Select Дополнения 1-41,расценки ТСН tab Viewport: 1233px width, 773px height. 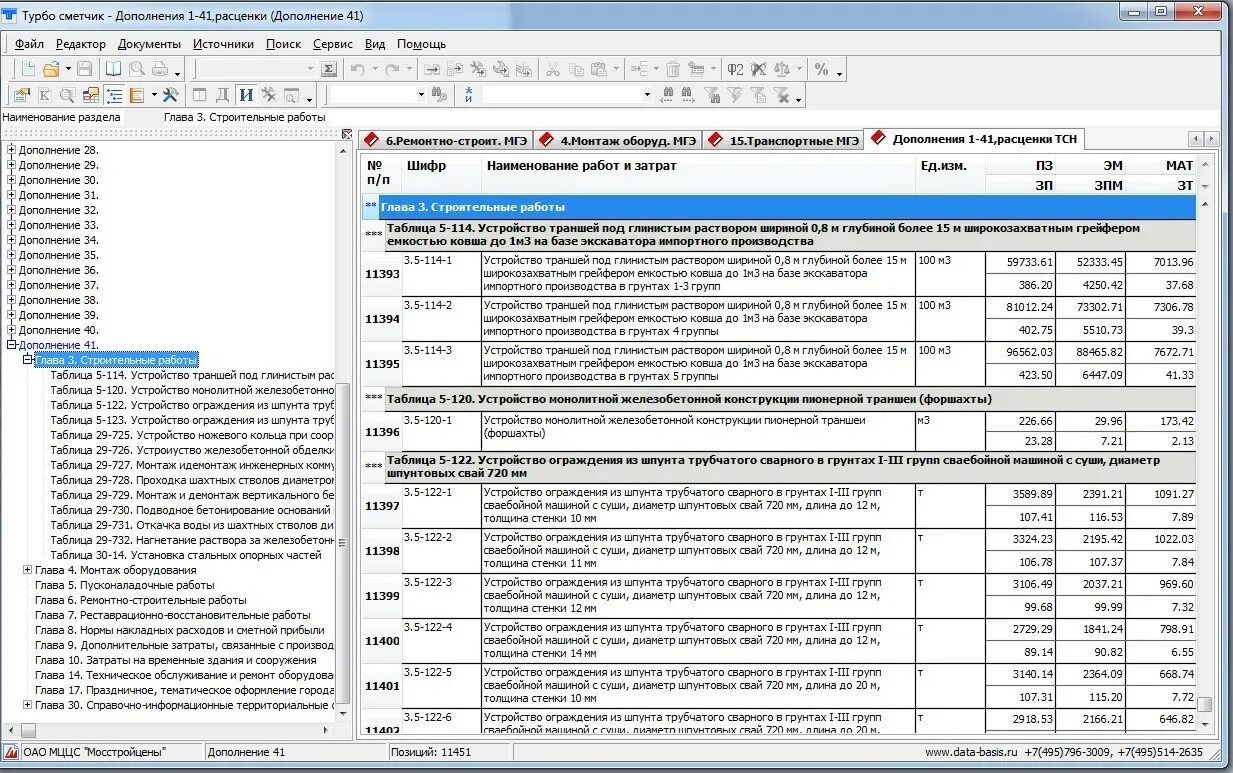pyautogui.click(x=972, y=139)
